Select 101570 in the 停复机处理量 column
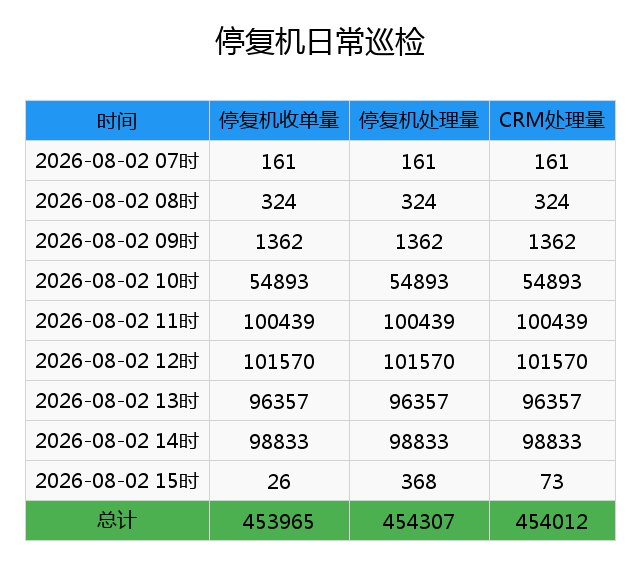Image resolution: width=640 pixels, height=580 pixels. 419,361
